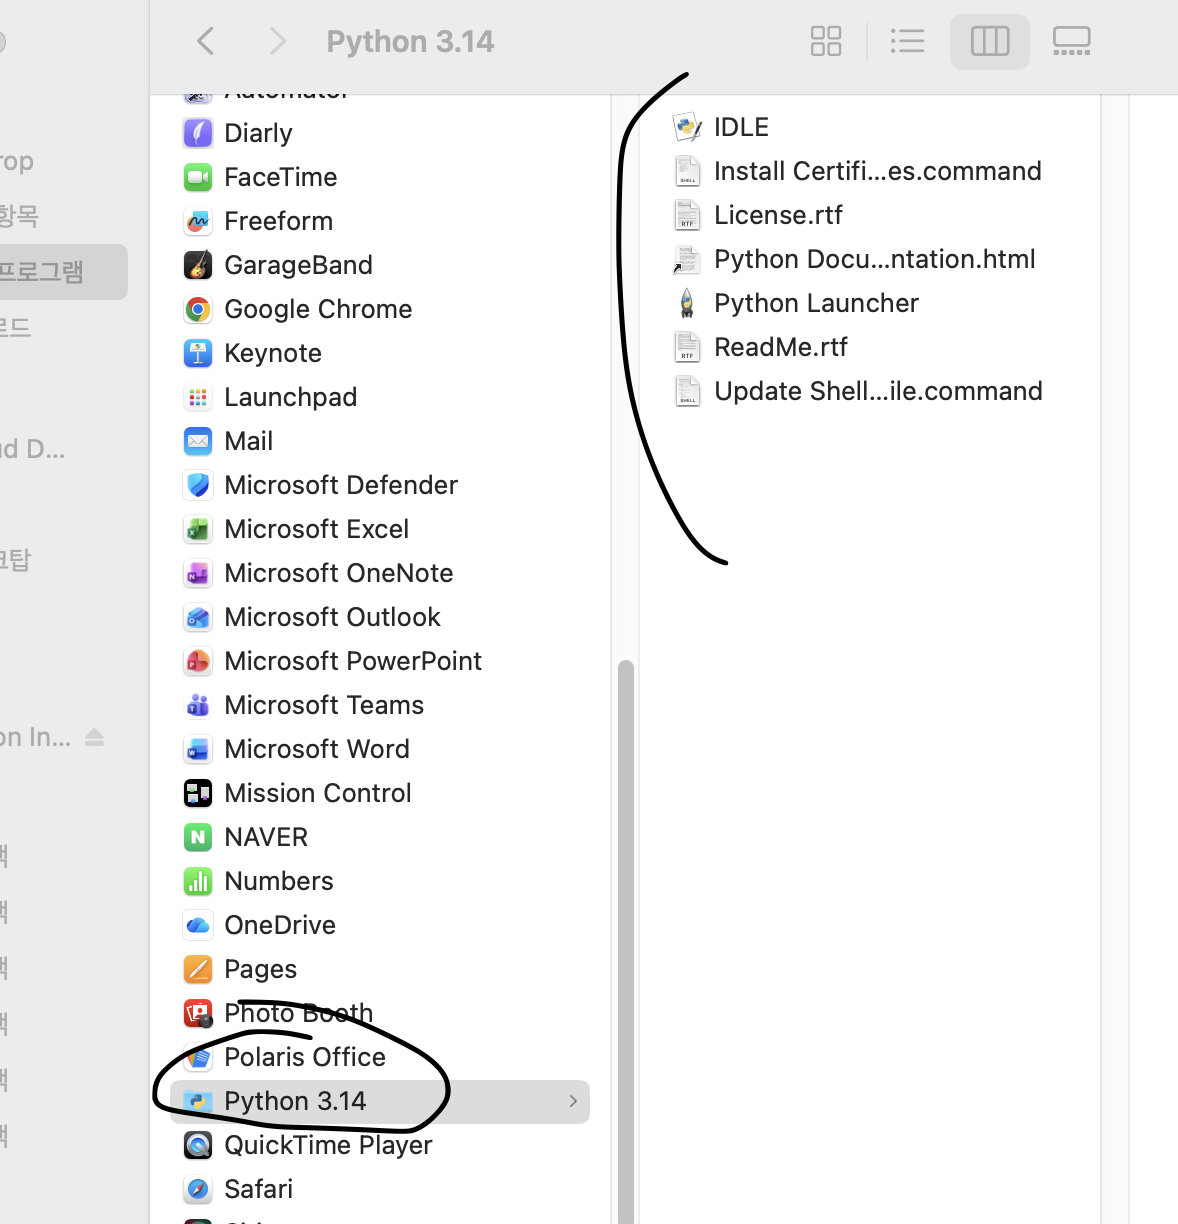Image resolution: width=1178 pixels, height=1224 pixels.
Task: Click the NAVER green icon
Action: tap(198, 837)
